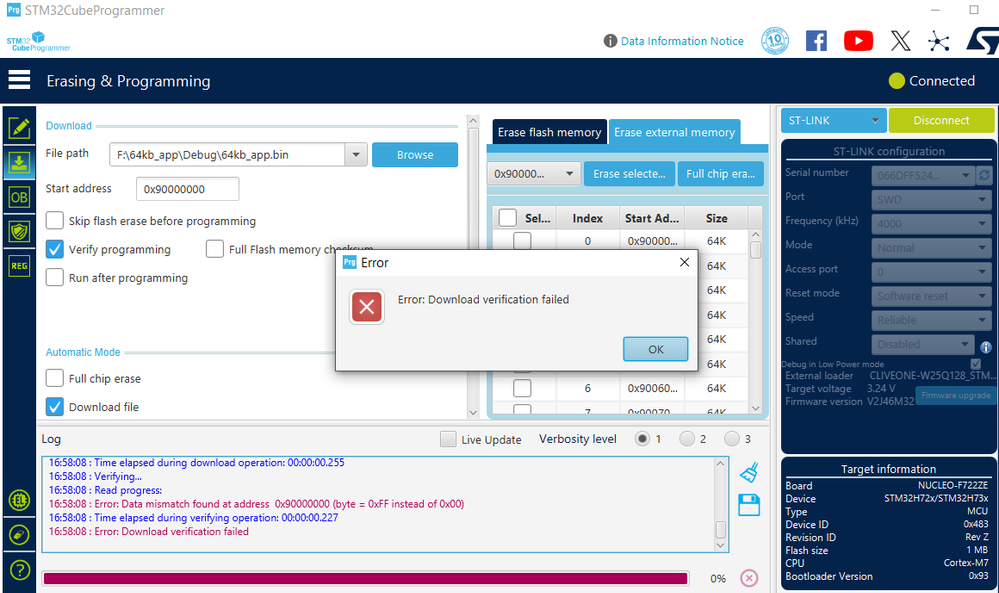Switch to Erase flash memory tab
The width and height of the screenshot is (999, 593).
point(549,132)
